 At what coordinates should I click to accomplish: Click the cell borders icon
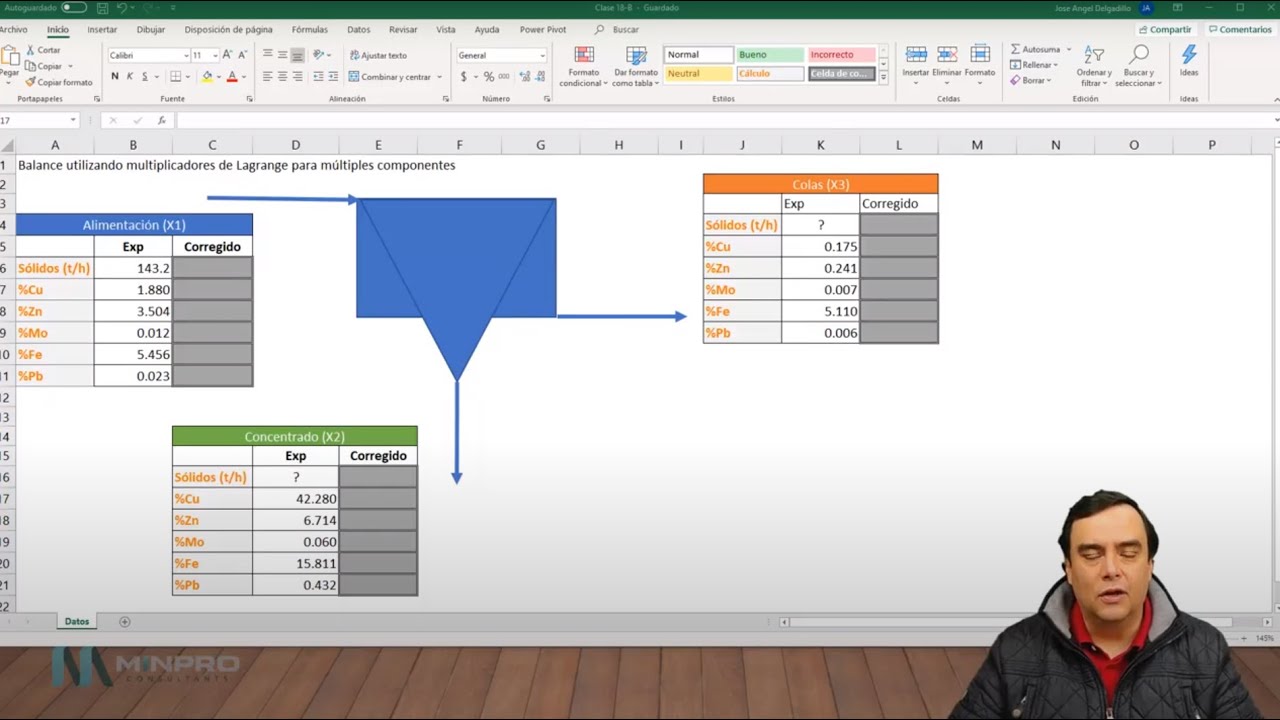tap(176, 77)
